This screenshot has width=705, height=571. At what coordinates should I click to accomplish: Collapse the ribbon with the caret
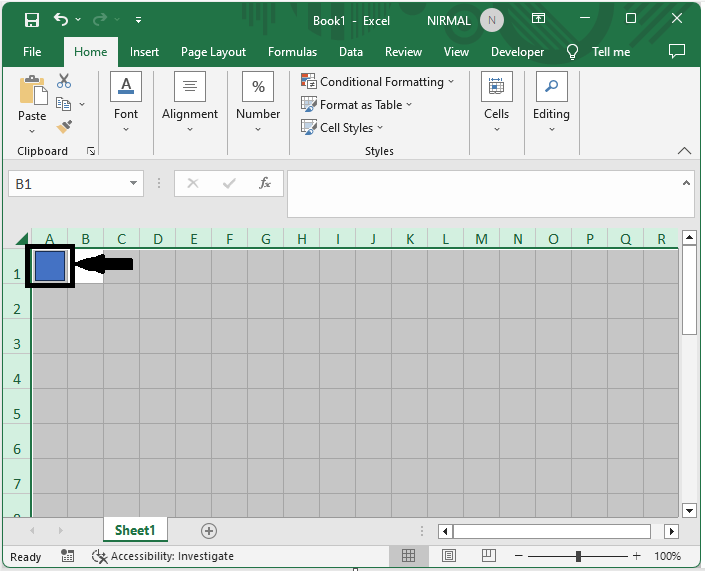[684, 151]
